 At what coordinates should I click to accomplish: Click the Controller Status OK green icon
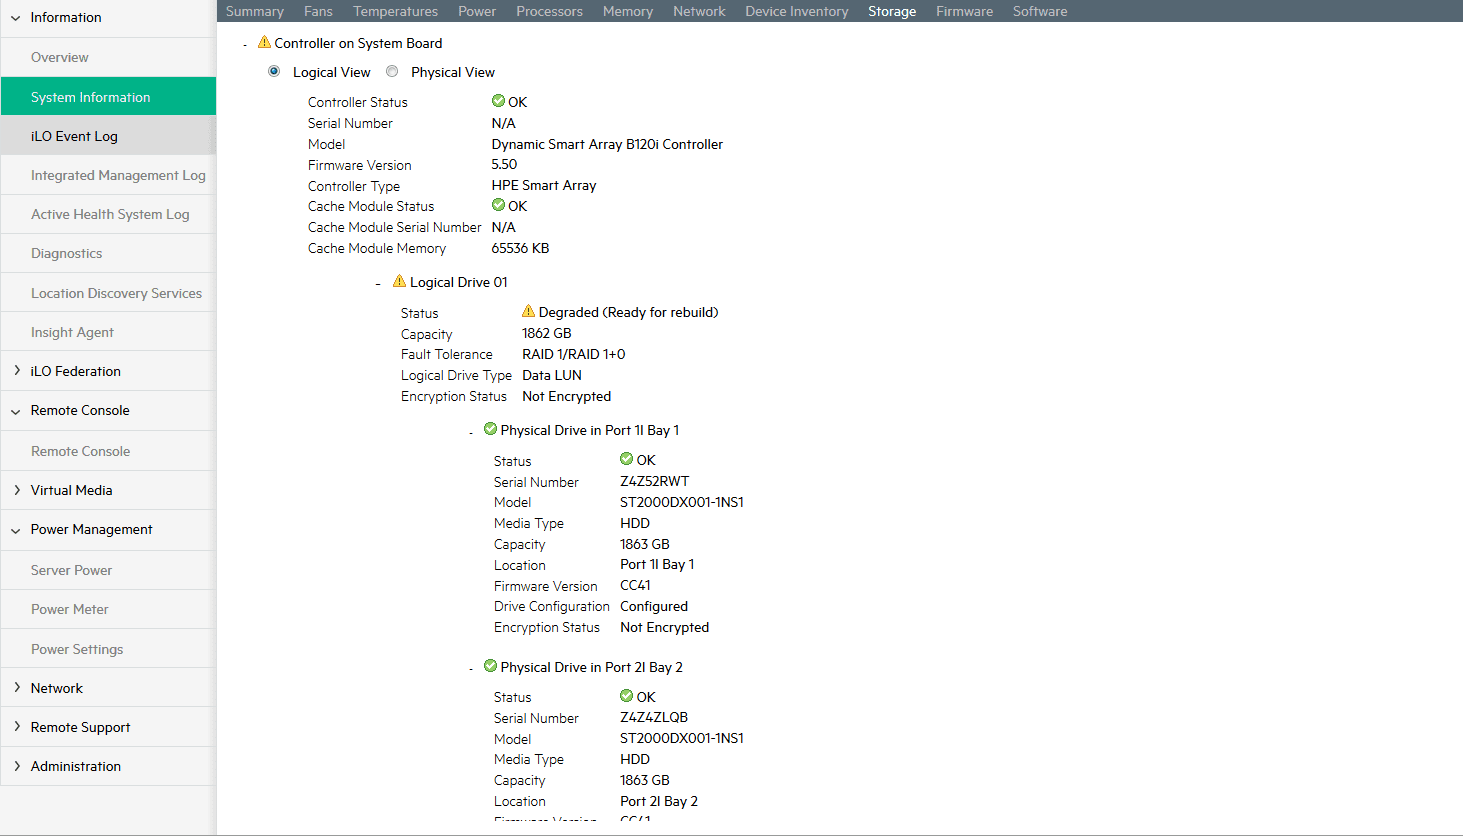coord(498,101)
